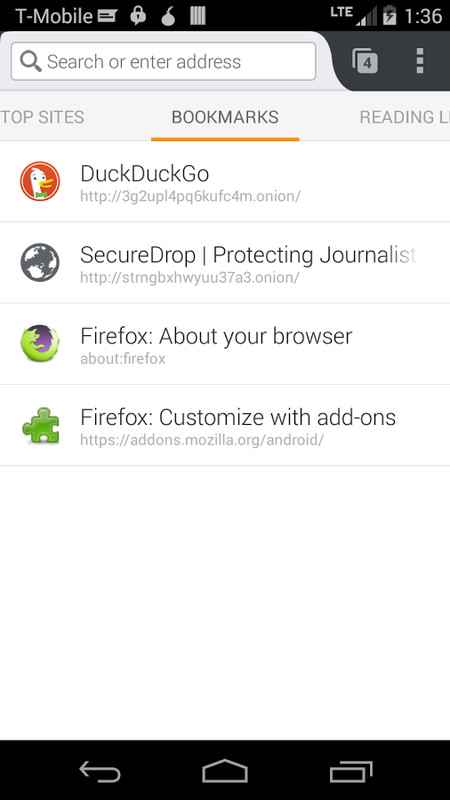
Task: Open the tabs counter showing 4
Action: tap(365, 61)
